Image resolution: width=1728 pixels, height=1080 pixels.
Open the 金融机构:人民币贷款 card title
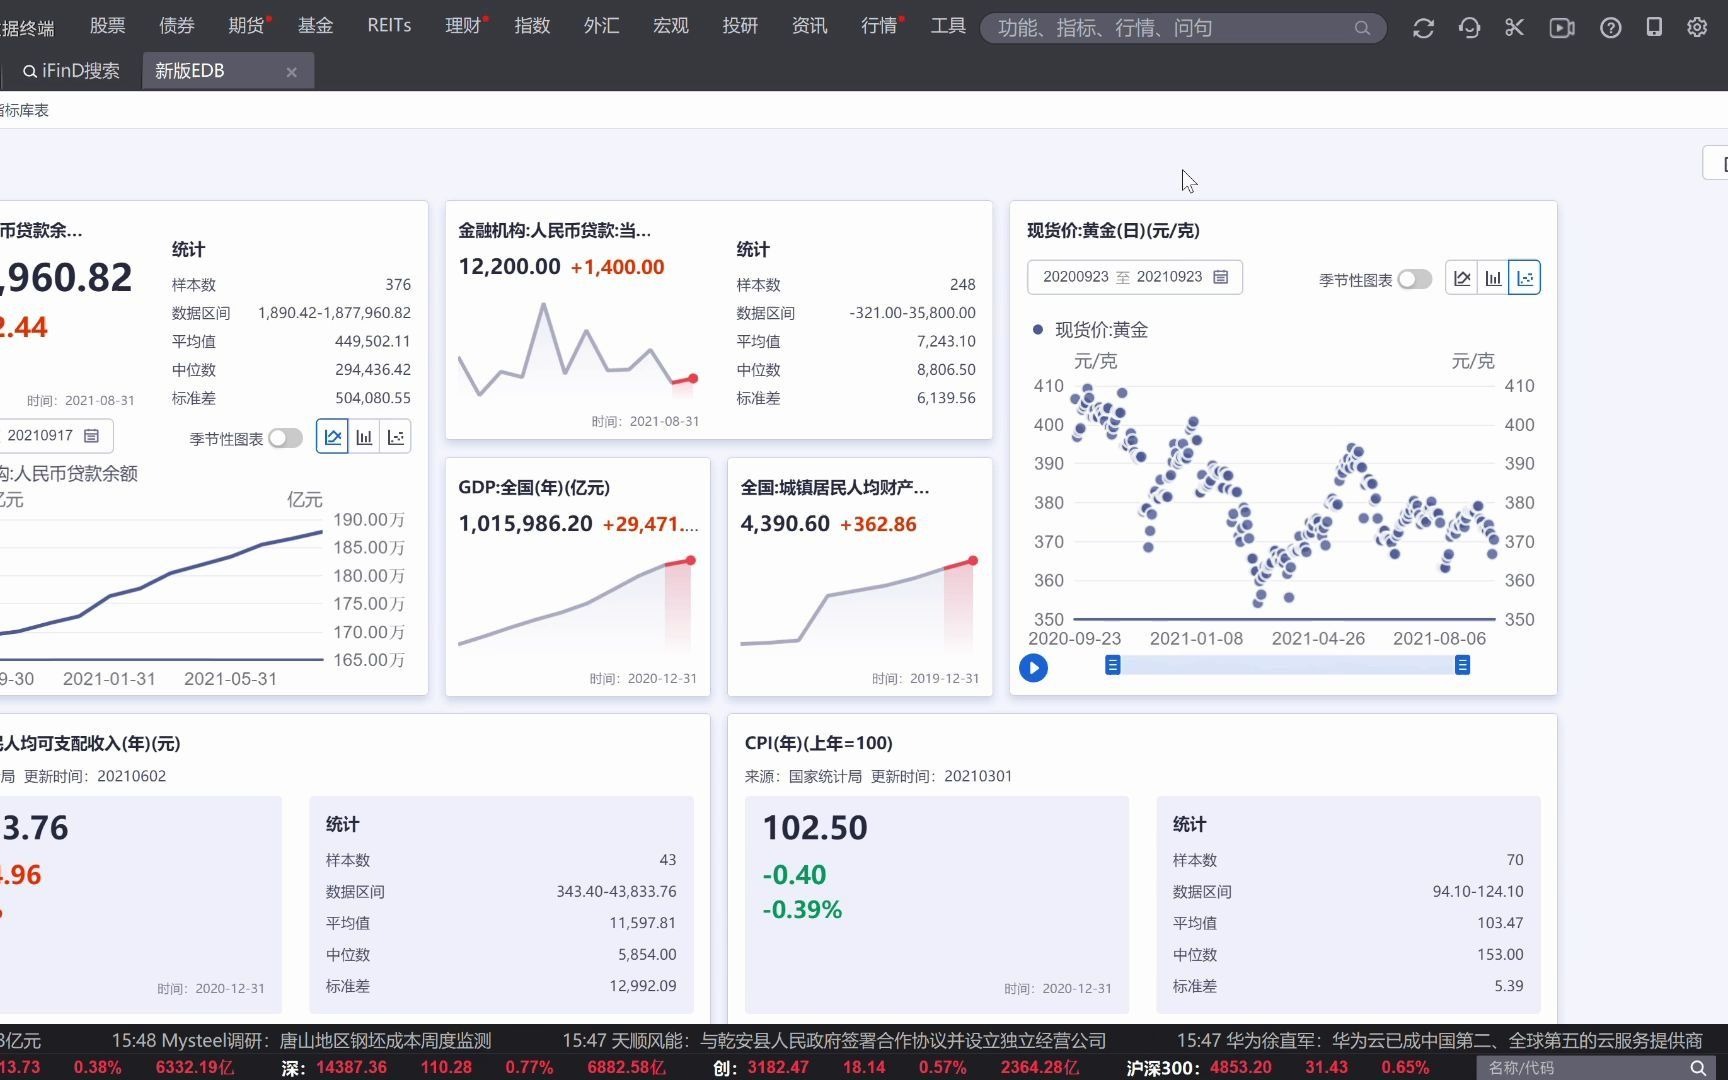[x=555, y=231]
